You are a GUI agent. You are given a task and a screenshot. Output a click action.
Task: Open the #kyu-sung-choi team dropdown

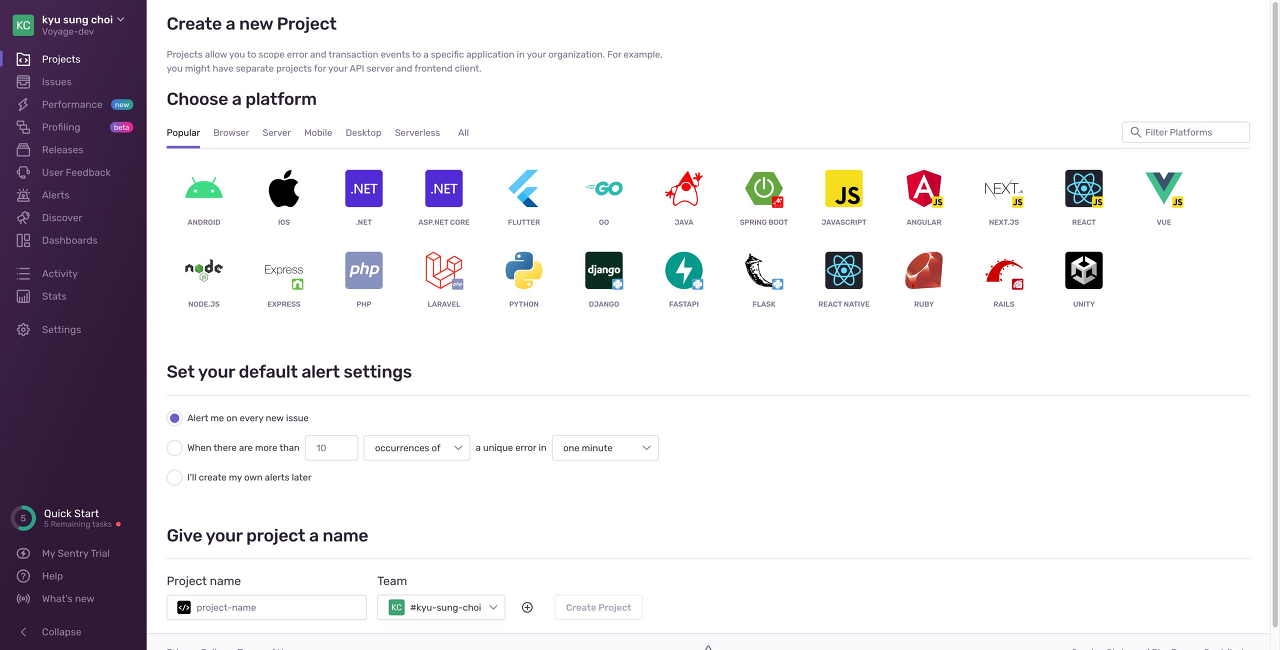coord(441,607)
